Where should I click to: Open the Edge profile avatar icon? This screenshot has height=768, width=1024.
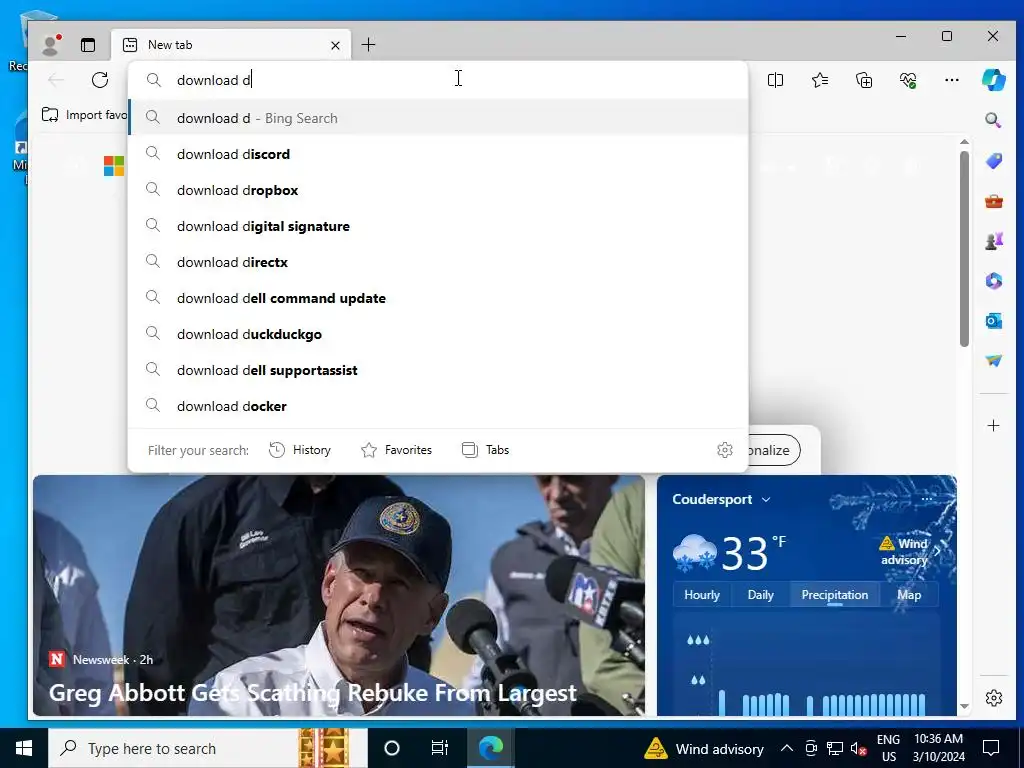coord(50,44)
